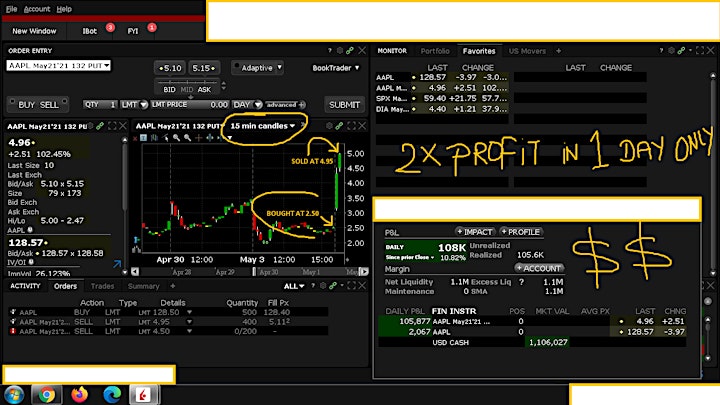The width and height of the screenshot is (720, 405).
Task: Expand details of LMT 4.50 order
Action: point(189,331)
